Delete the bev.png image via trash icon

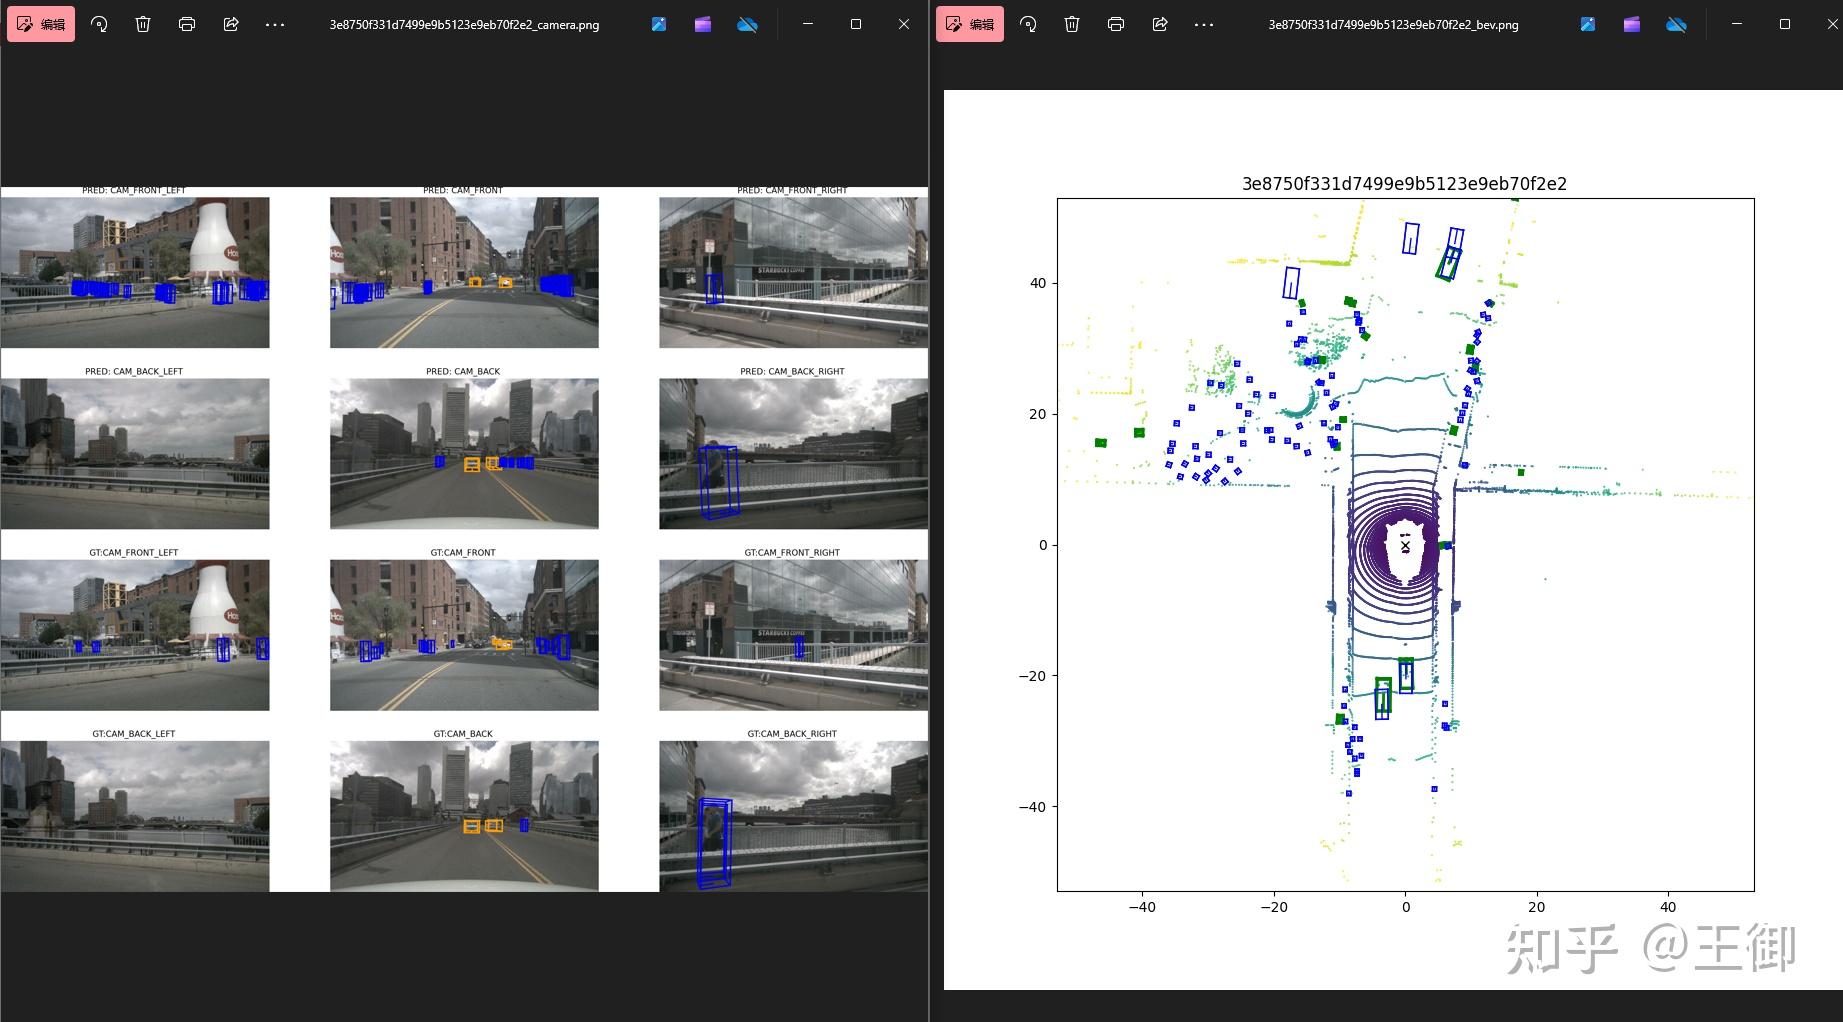click(x=1072, y=24)
